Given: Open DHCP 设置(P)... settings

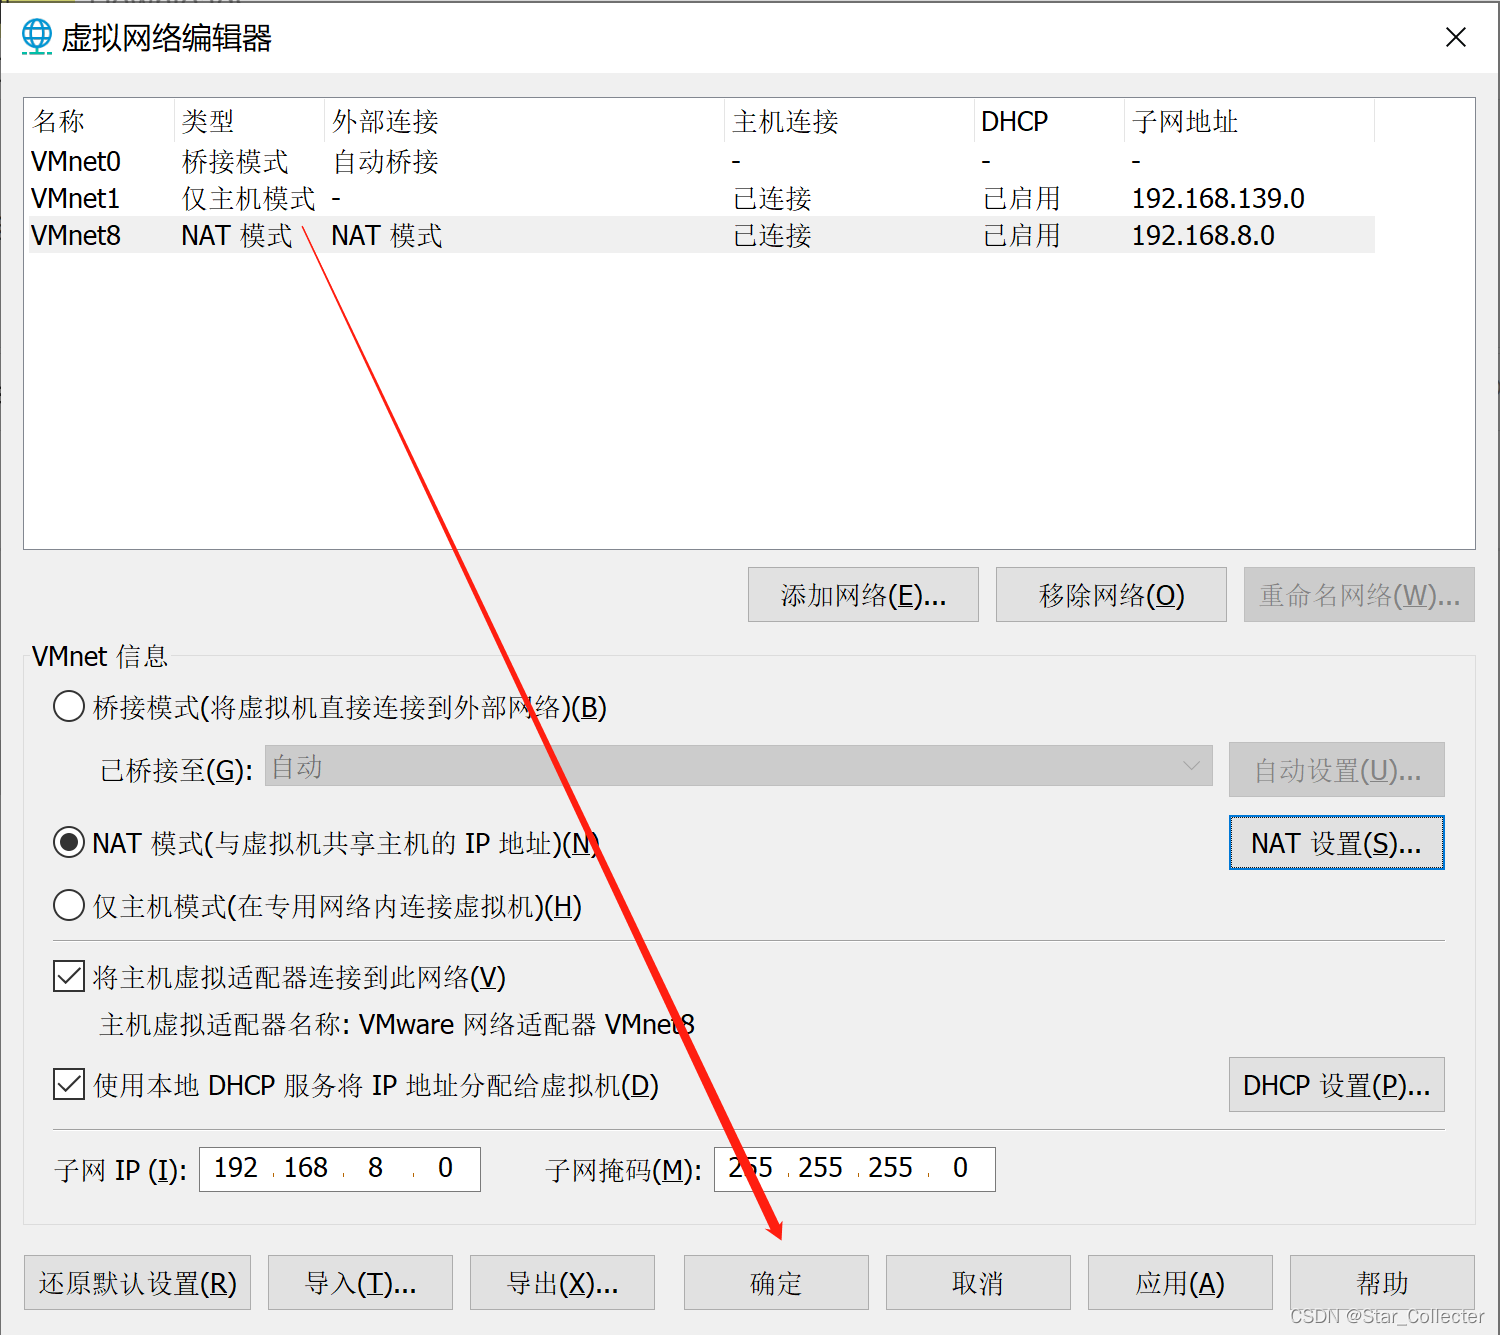Looking at the screenshot, I should pos(1337,1085).
